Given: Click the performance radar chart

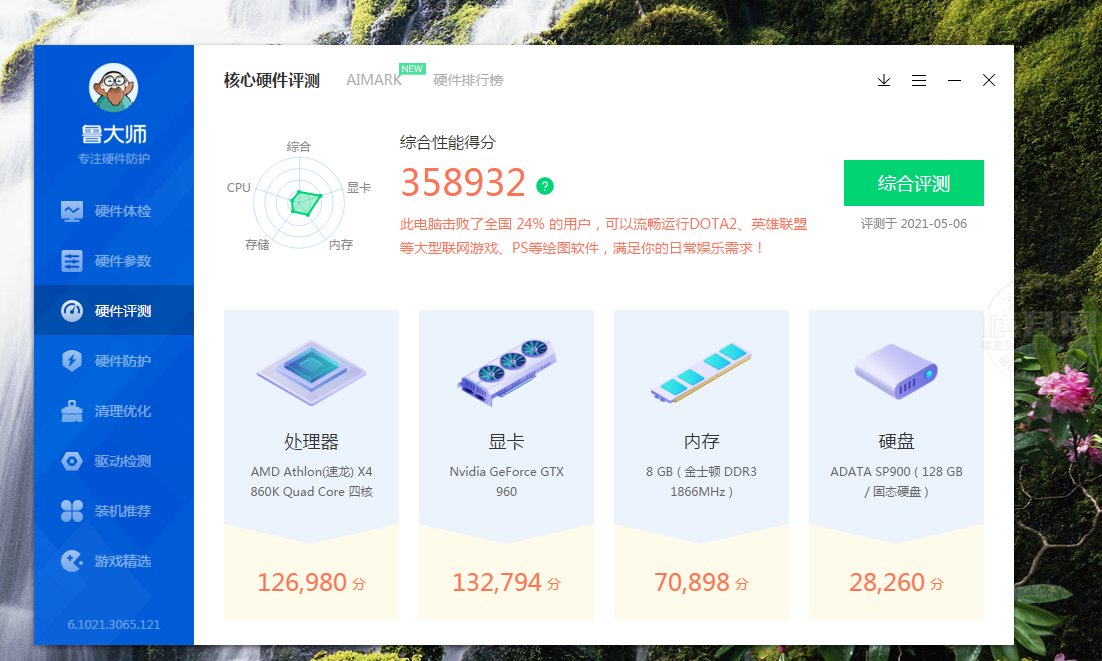Looking at the screenshot, I should [299, 201].
